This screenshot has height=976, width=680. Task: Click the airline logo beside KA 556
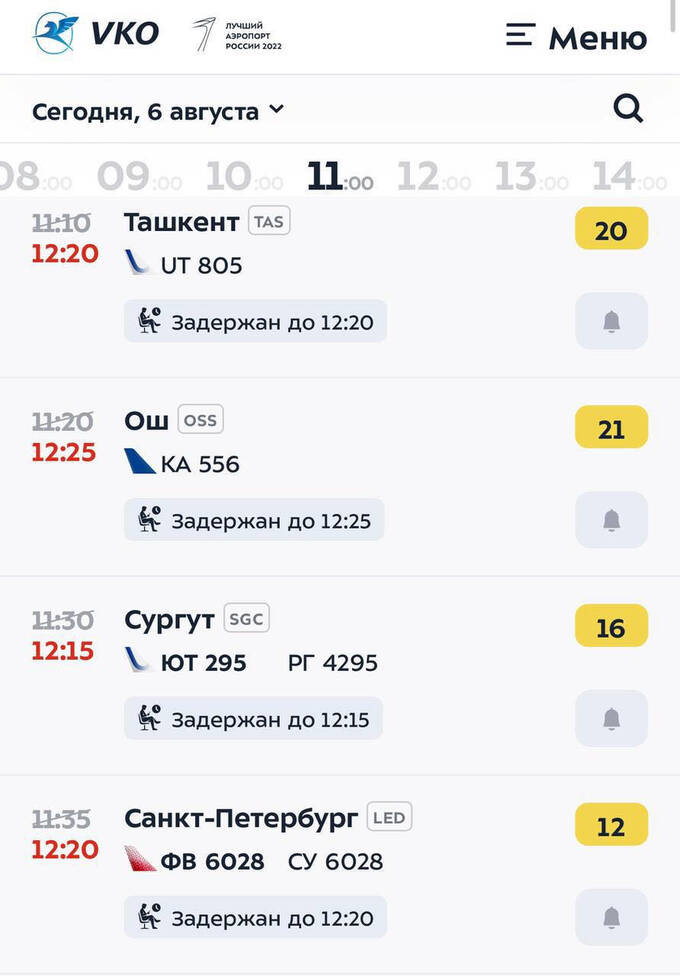click(x=139, y=463)
